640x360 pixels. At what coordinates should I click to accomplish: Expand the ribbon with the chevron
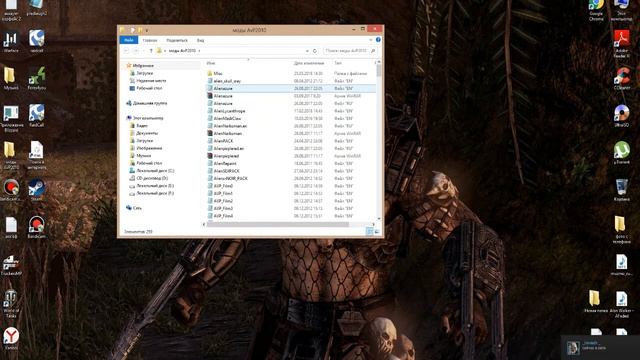(x=371, y=40)
